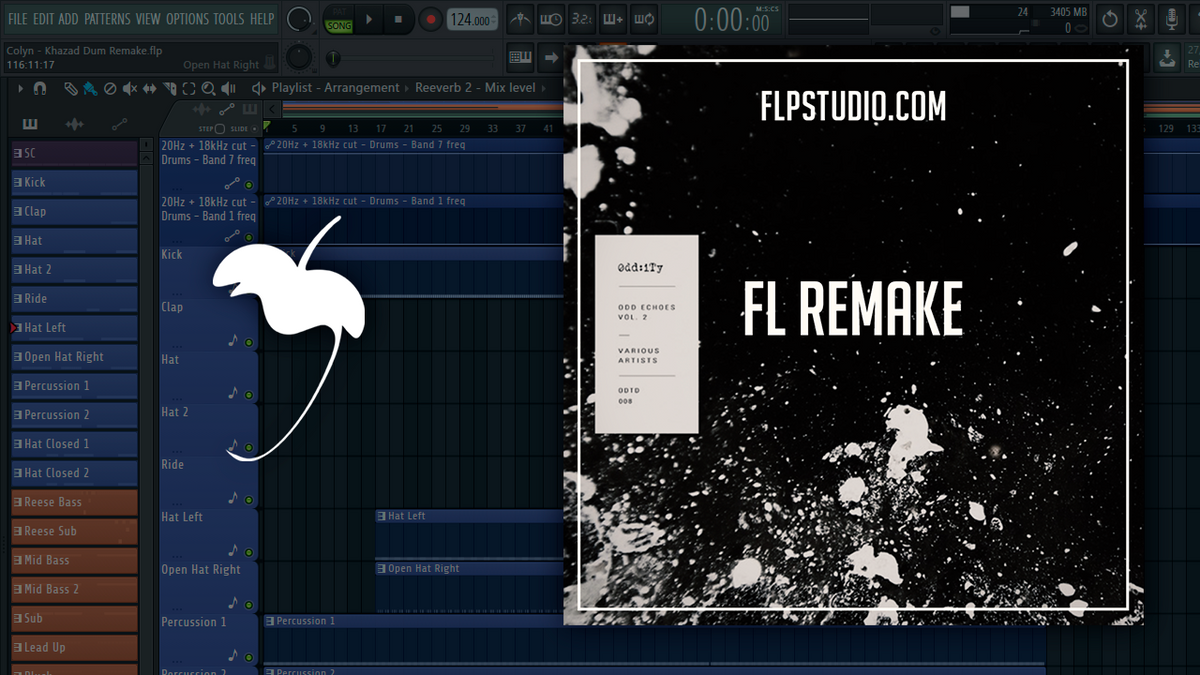Select the Paint brush tool

[90, 88]
